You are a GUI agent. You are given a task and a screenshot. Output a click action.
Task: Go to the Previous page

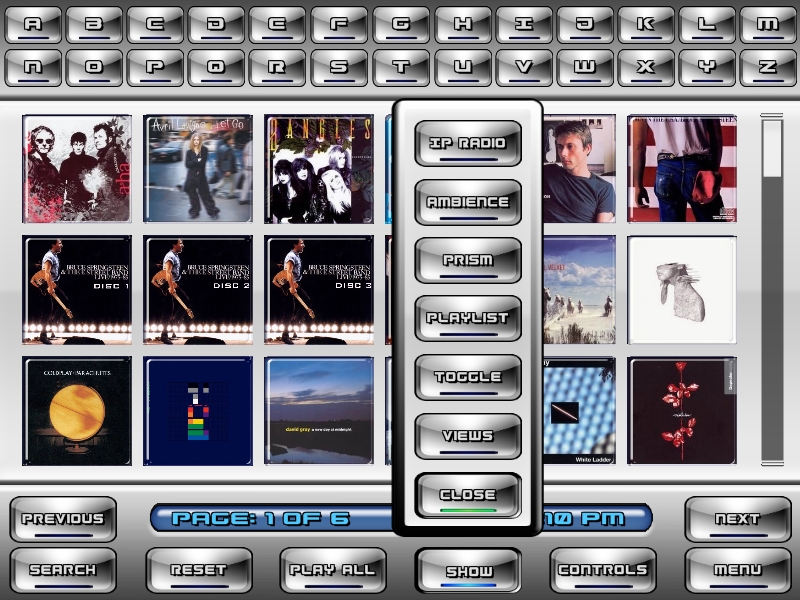[x=63, y=519]
